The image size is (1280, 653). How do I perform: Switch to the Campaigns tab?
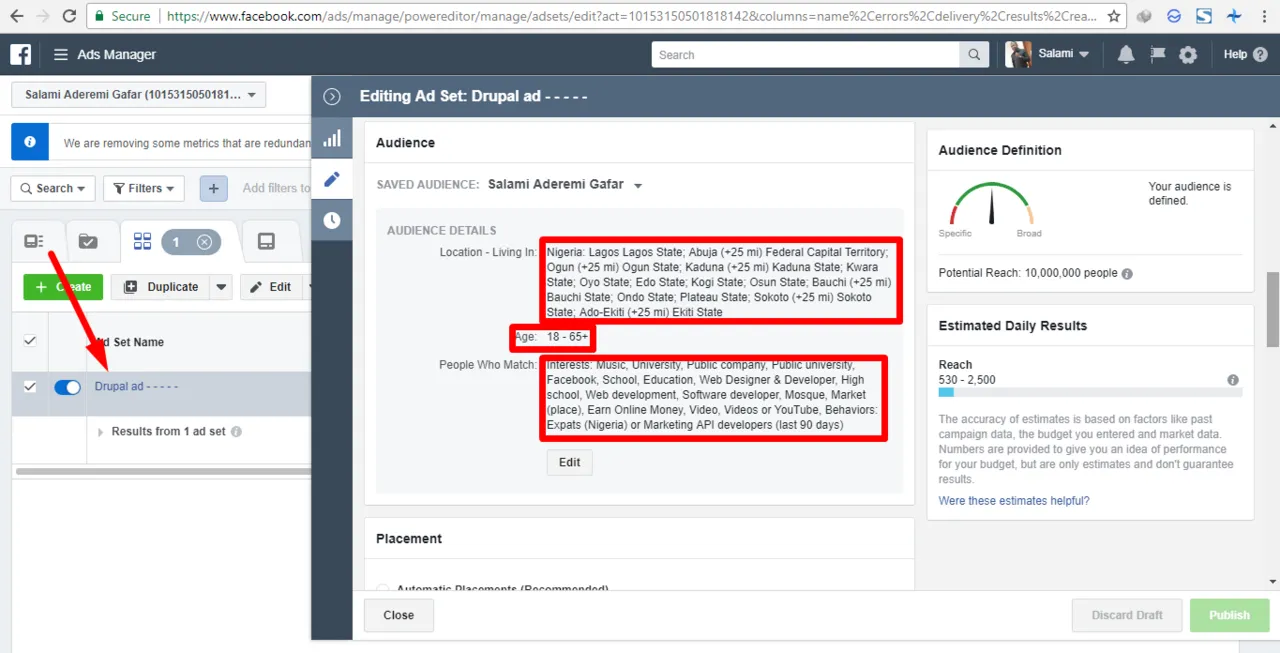tap(88, 241)
